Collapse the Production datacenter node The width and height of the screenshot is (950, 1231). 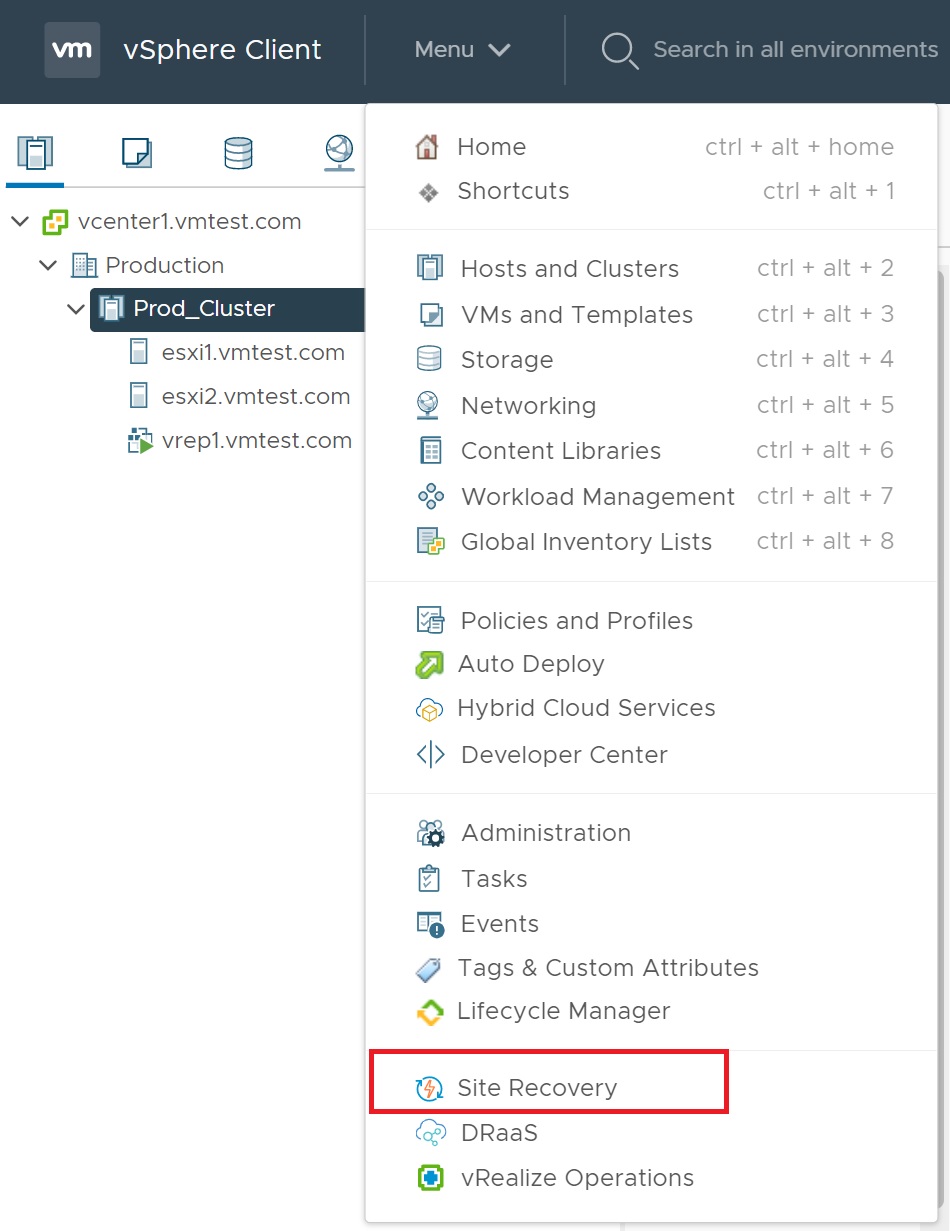48,265
